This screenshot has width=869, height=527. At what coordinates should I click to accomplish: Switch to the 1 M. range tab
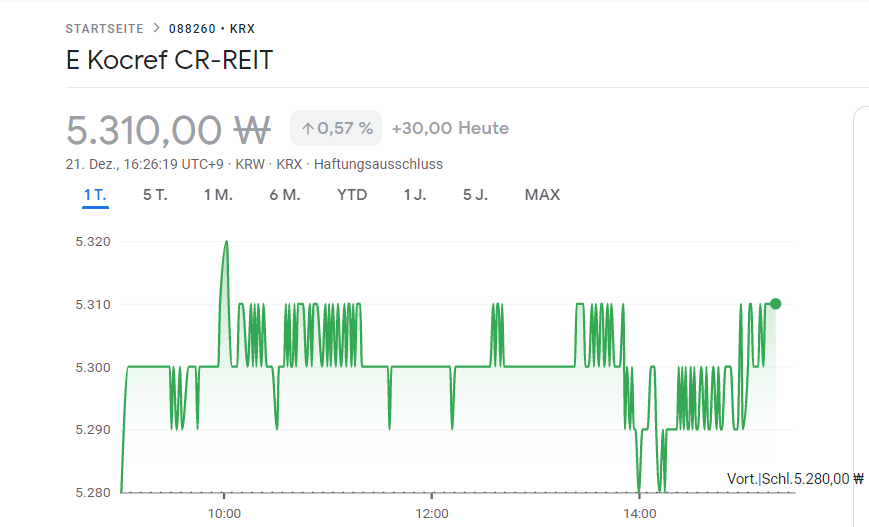[x=218, y=195]
